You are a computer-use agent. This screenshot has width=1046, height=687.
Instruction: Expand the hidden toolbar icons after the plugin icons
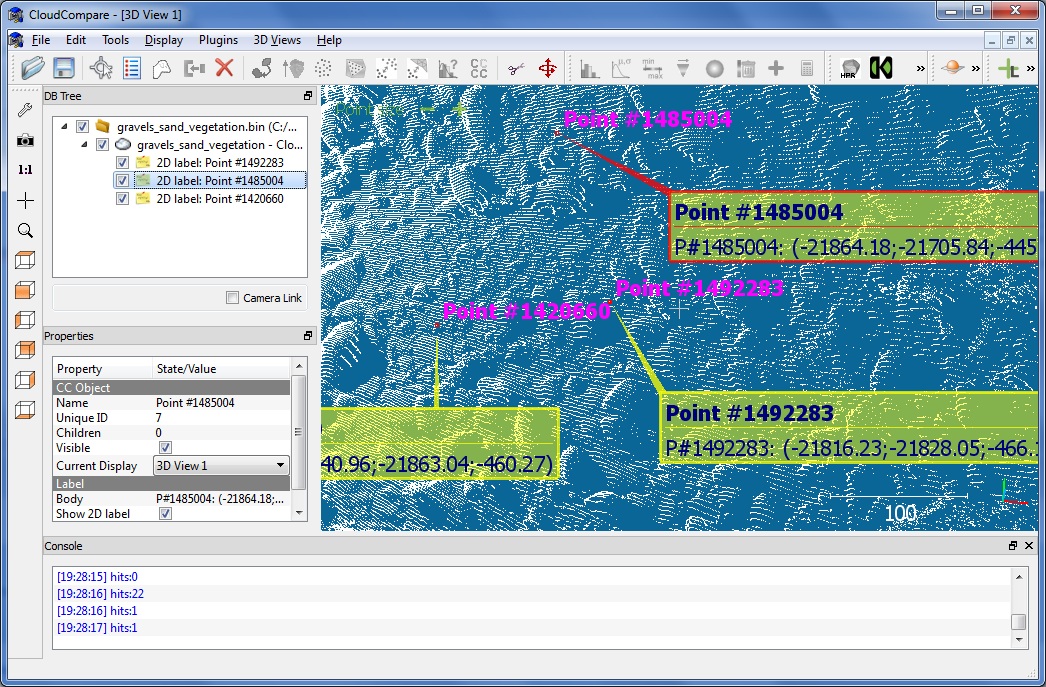920,68
